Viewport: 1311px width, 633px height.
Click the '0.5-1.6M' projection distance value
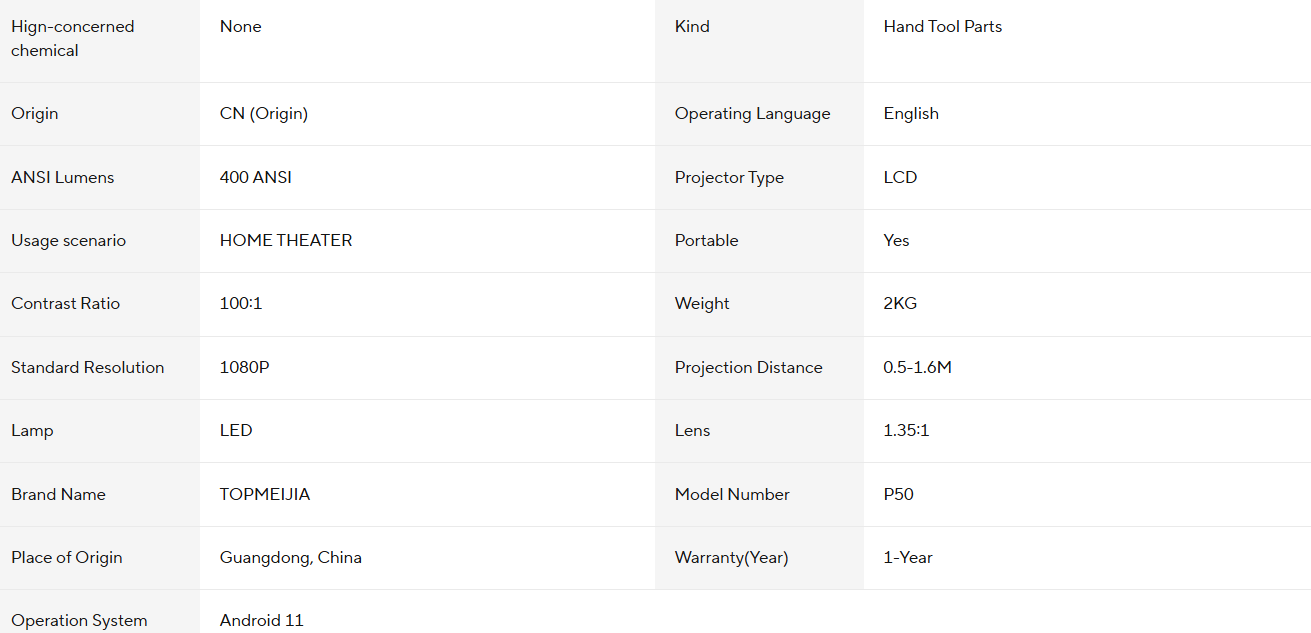tap(917, 367)
